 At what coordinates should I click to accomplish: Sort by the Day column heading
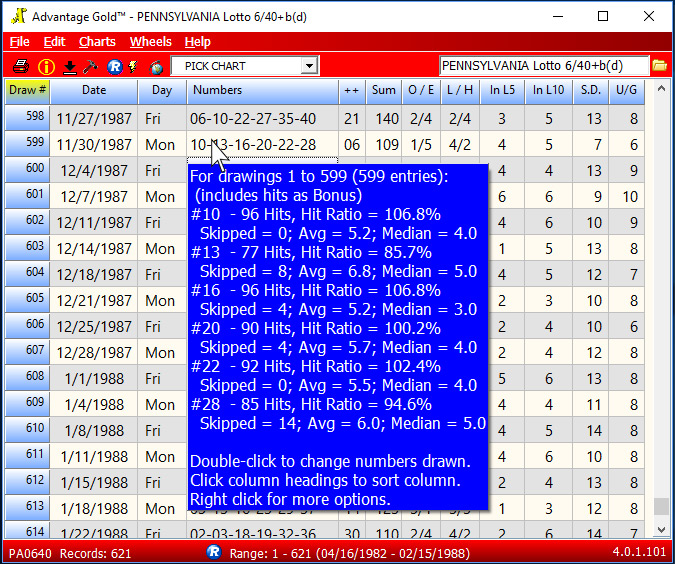click(162, 91)
